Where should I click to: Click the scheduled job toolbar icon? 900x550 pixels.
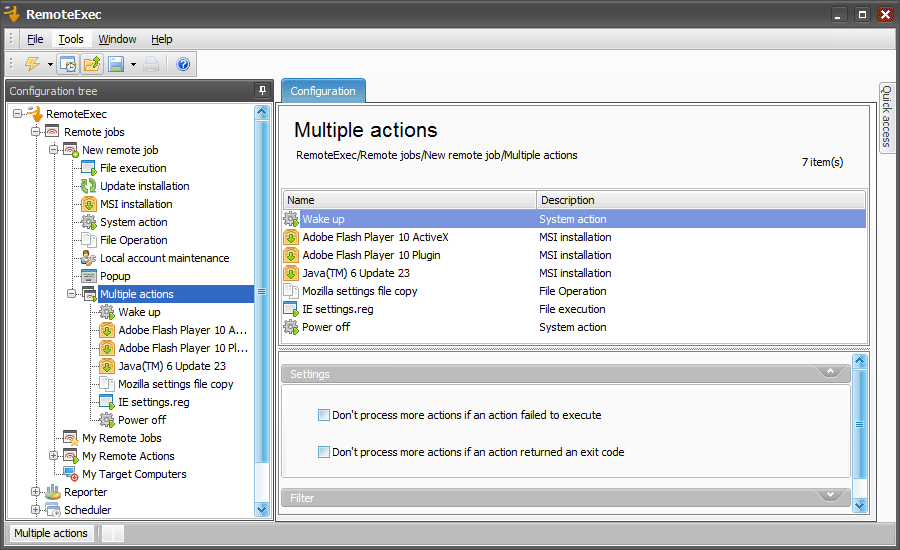[68, 64]
